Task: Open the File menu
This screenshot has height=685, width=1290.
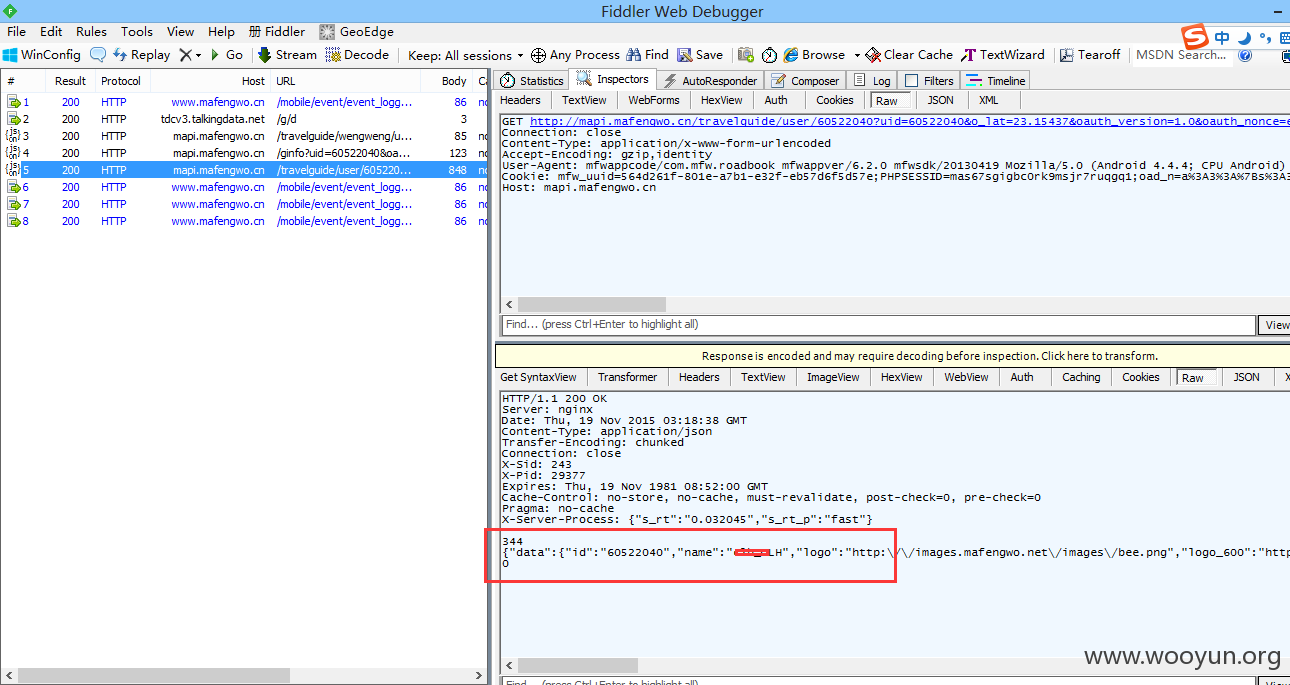Action: tap(16, 32)
